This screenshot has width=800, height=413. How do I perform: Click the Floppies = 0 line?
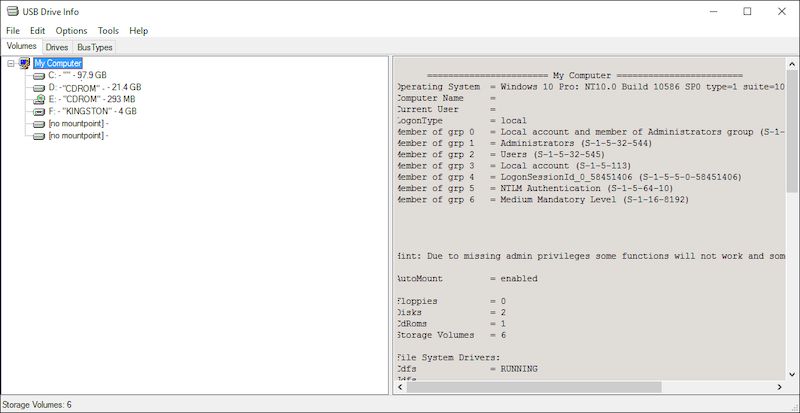[451, 301]
